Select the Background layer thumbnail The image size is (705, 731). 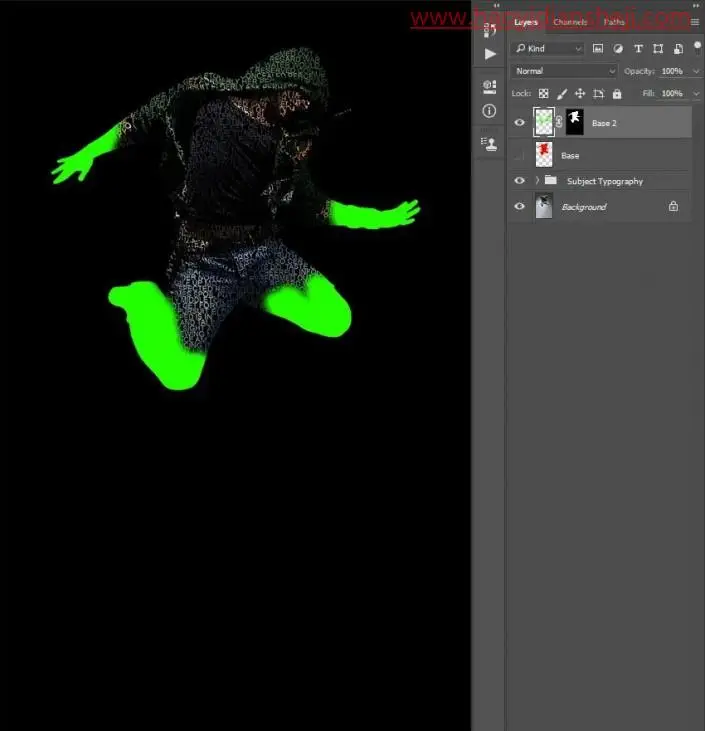[544, 206]
